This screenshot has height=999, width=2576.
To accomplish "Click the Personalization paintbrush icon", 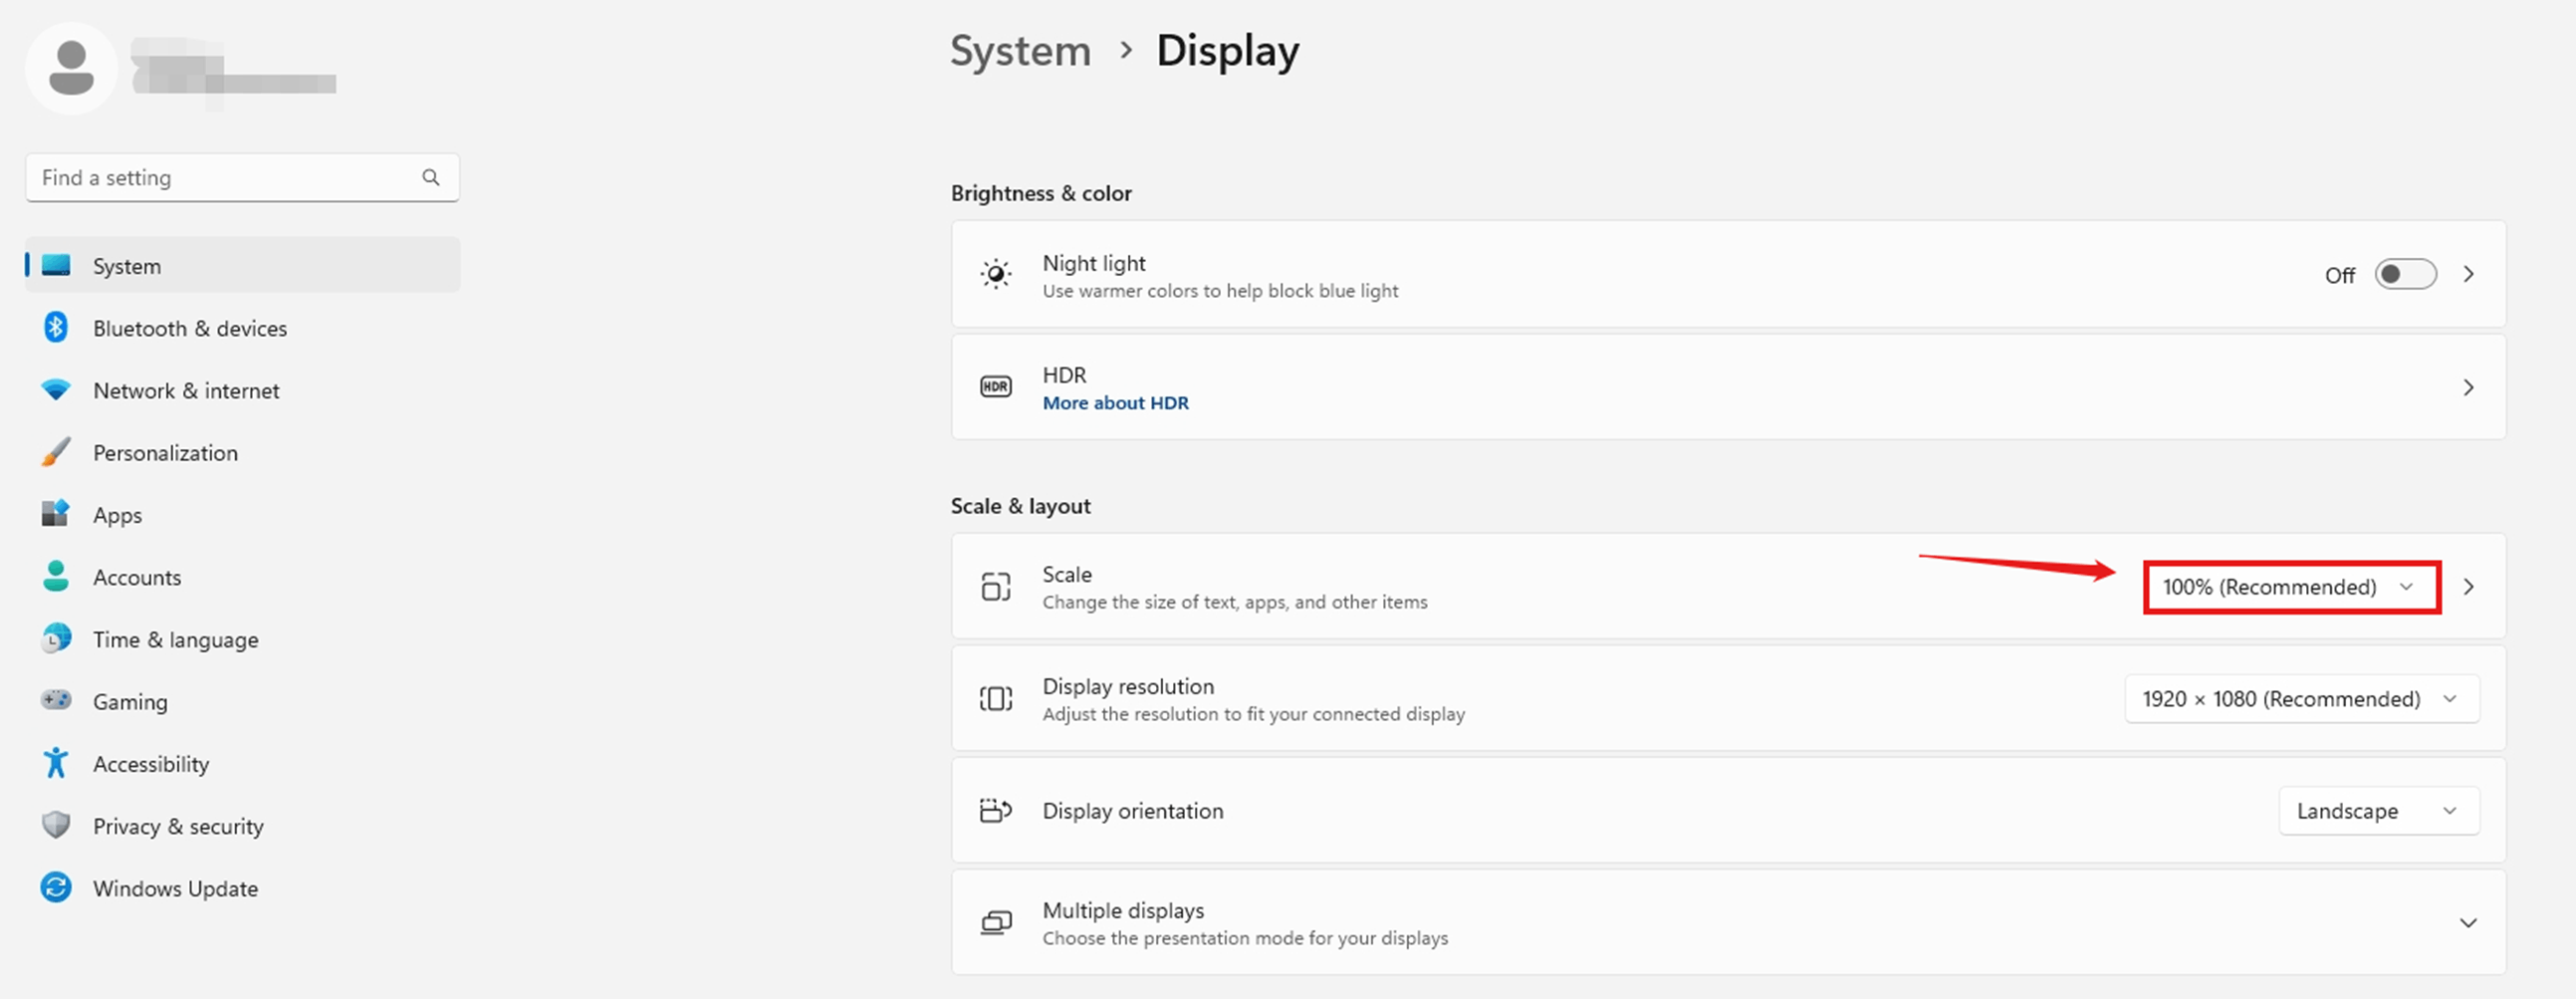I will [x=56, y=452].
